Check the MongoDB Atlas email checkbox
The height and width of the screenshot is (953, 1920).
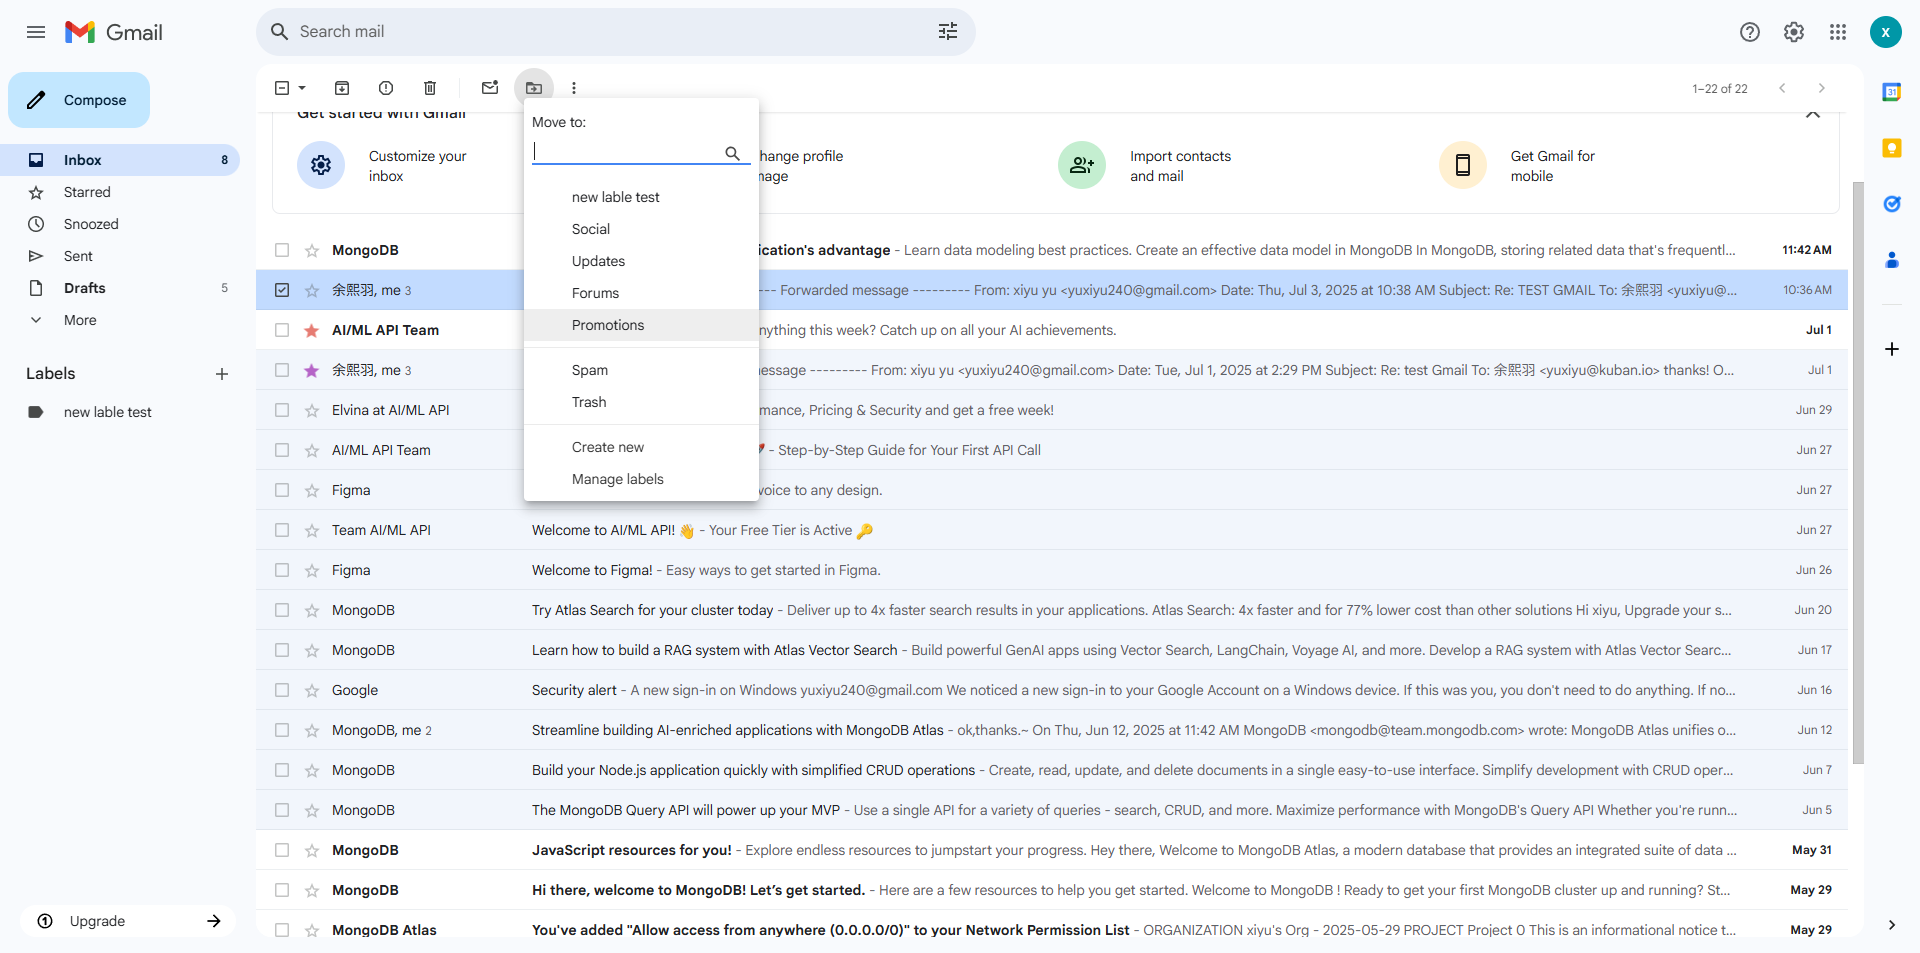(282, 930)
